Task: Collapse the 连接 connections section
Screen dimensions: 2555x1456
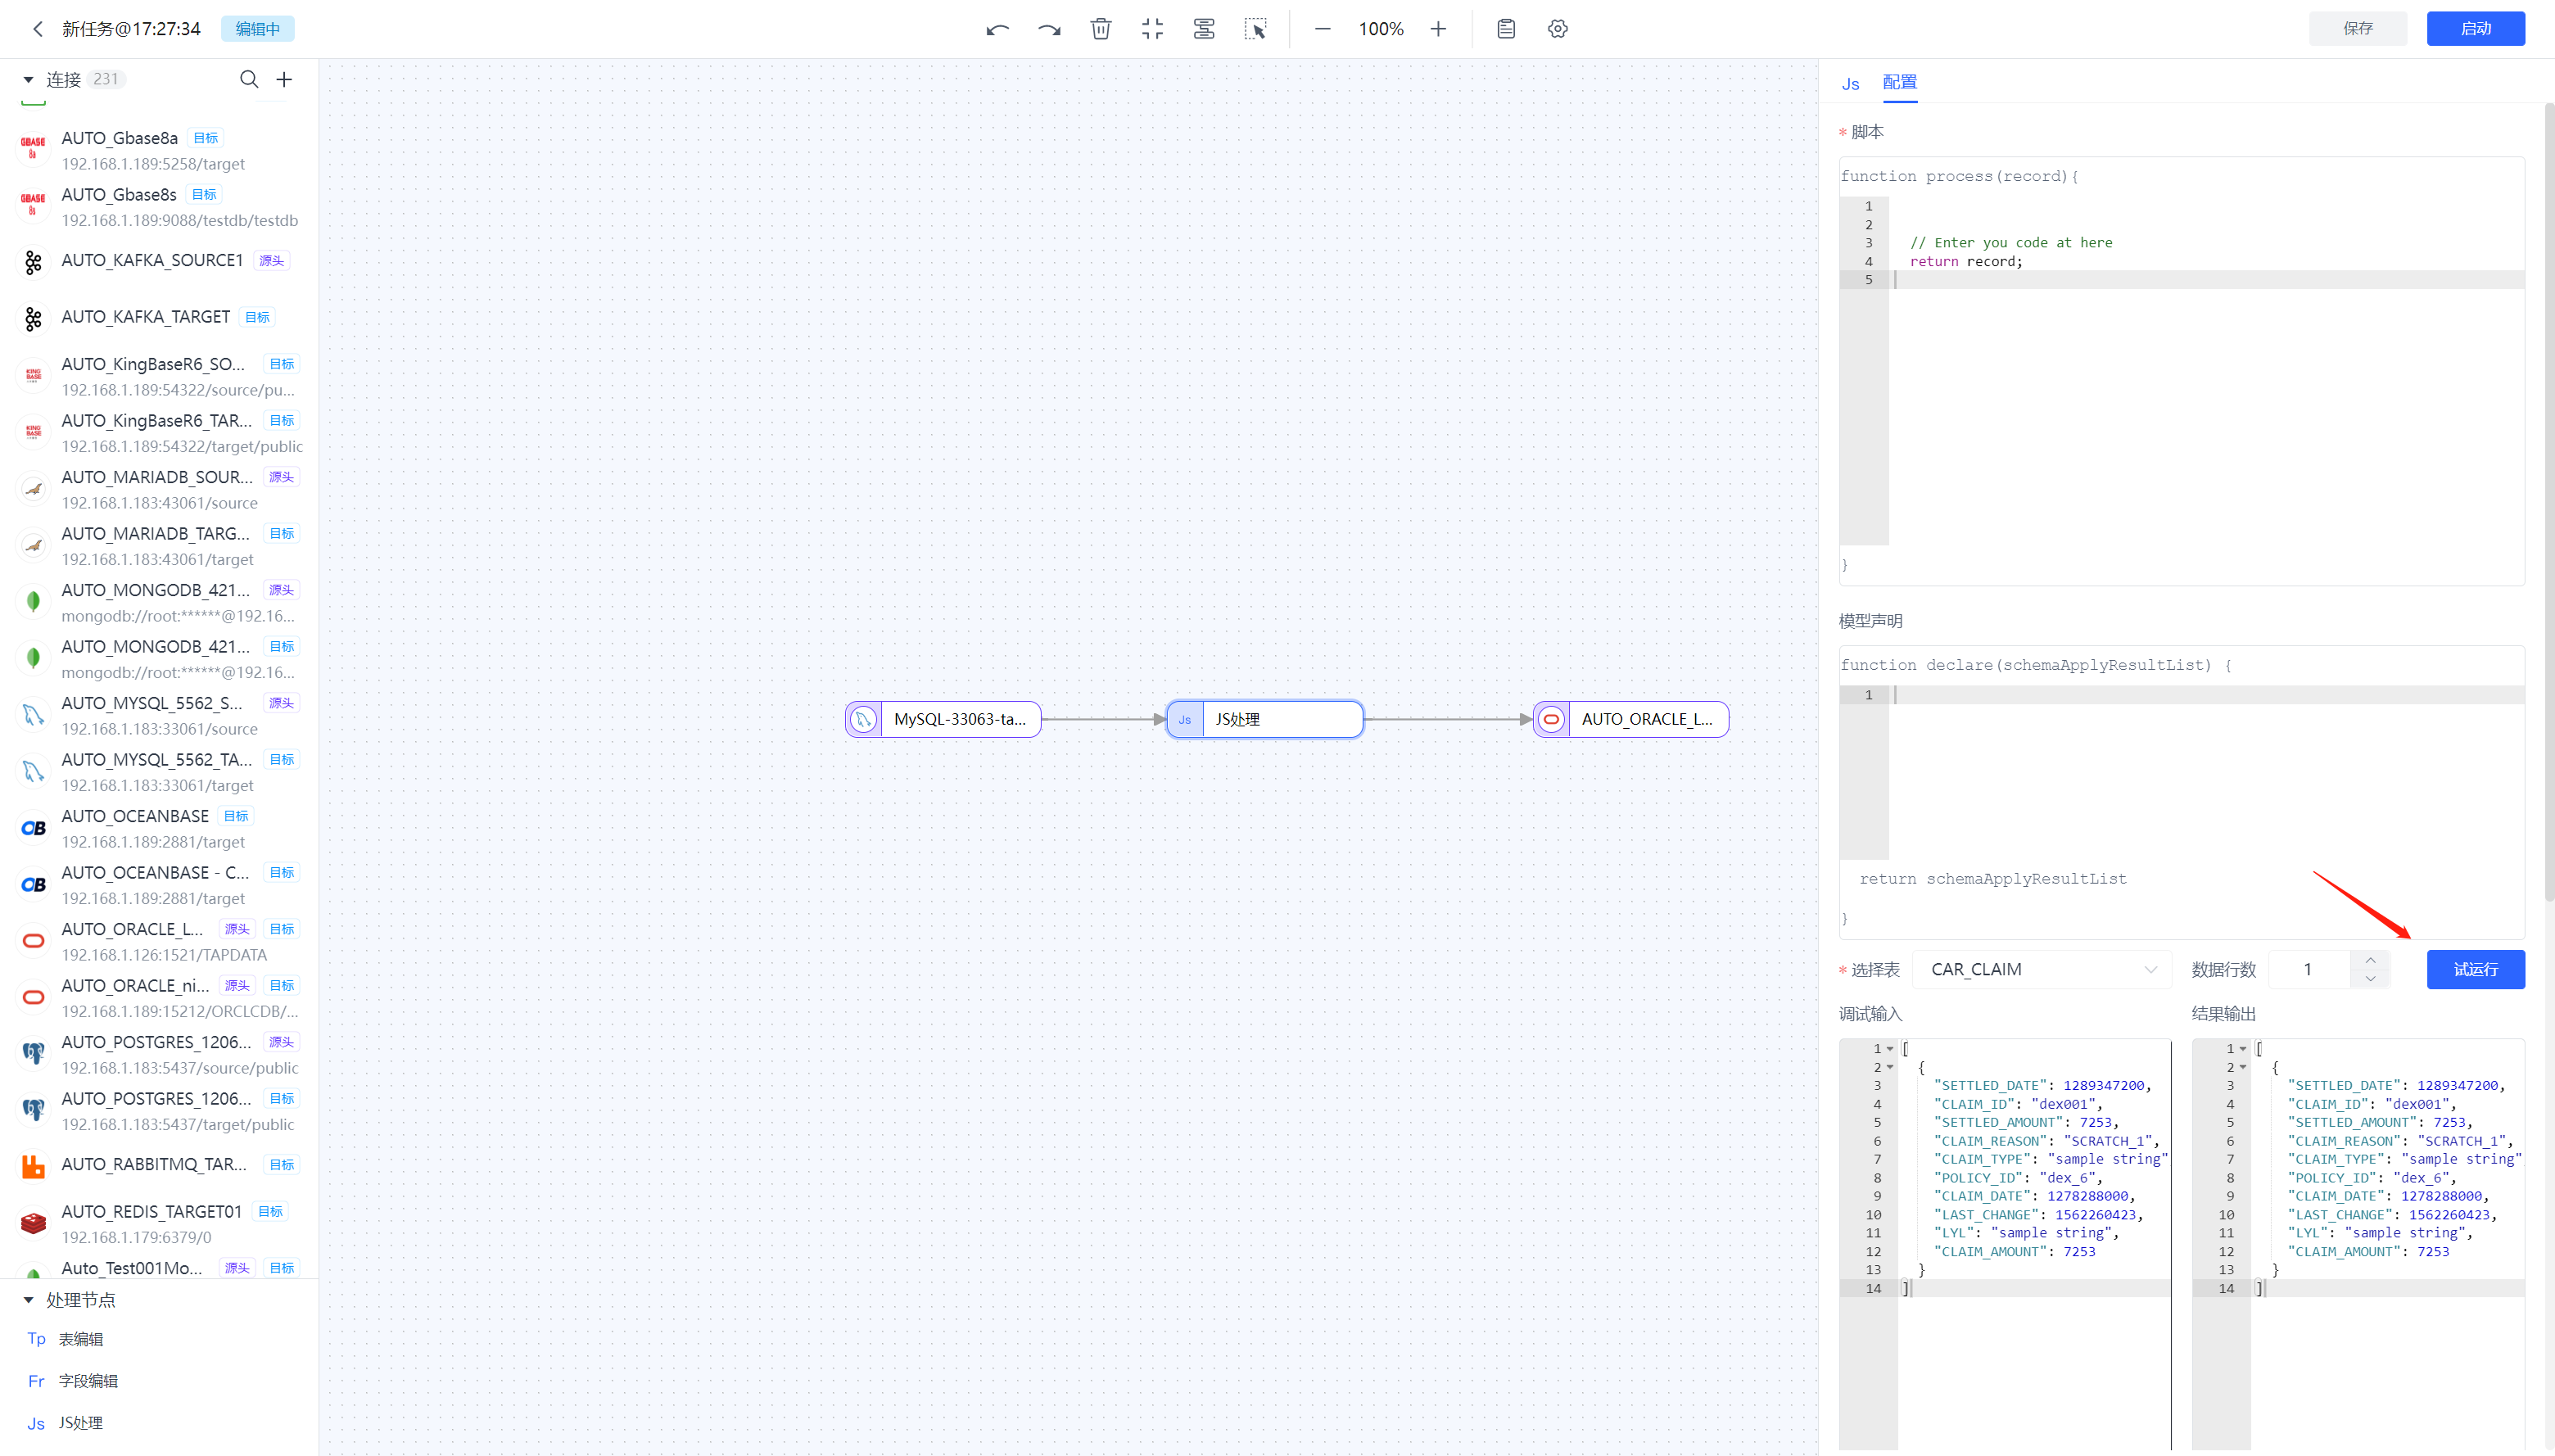Action: click(x=28, y=79)
